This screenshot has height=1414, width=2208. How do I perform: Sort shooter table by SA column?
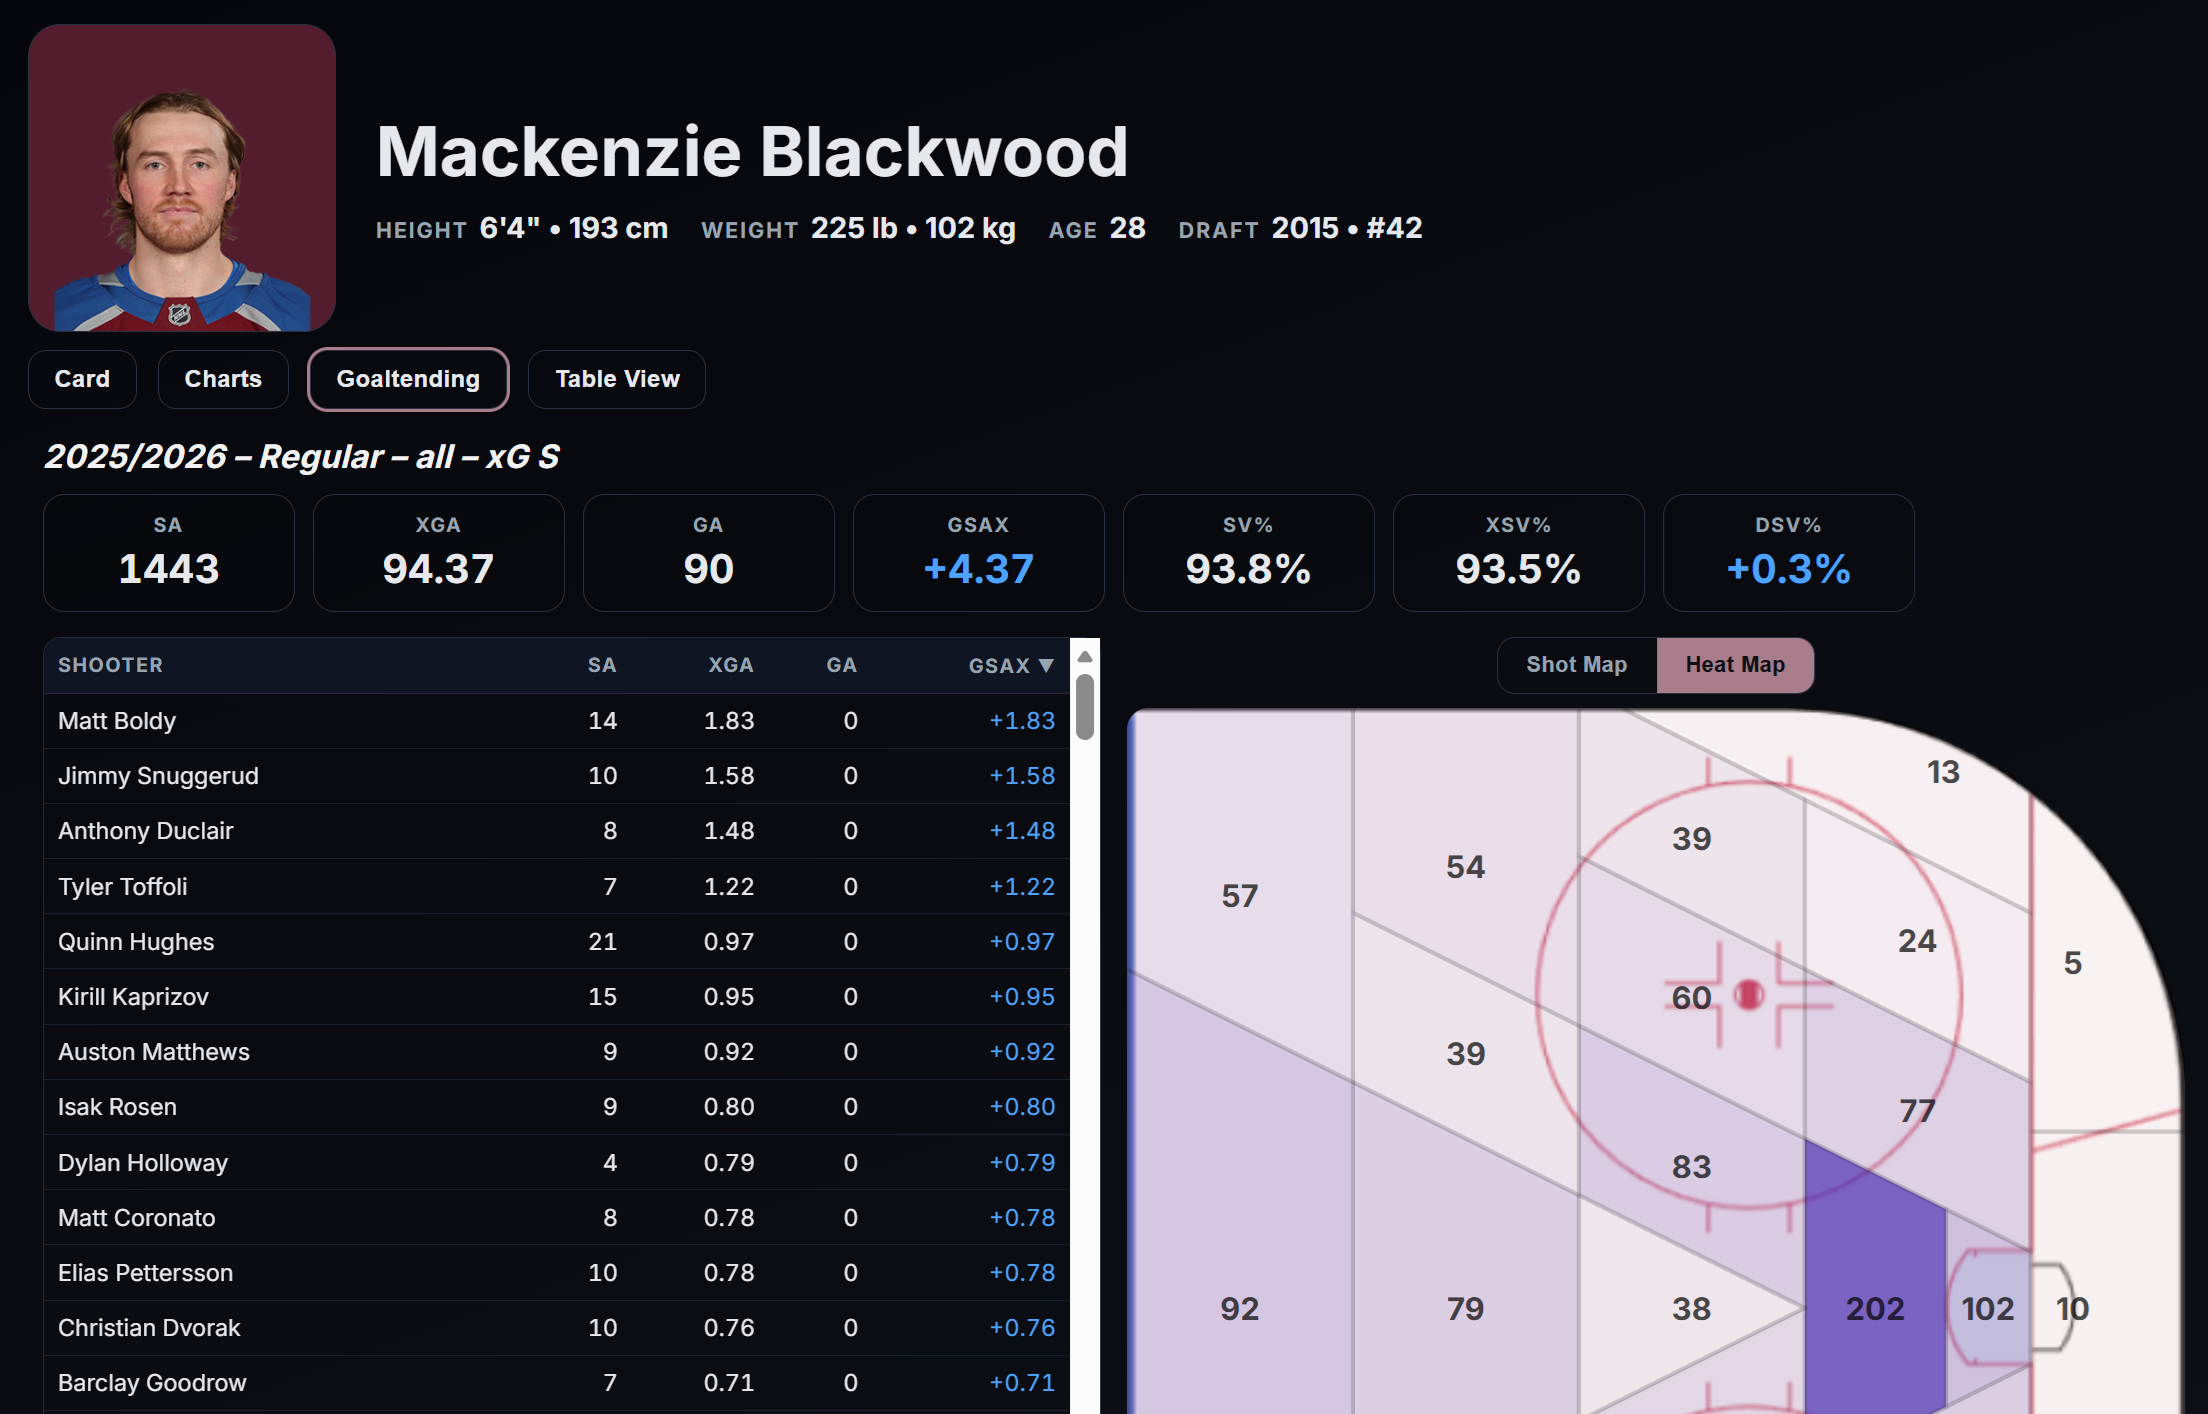coord(601,666)
